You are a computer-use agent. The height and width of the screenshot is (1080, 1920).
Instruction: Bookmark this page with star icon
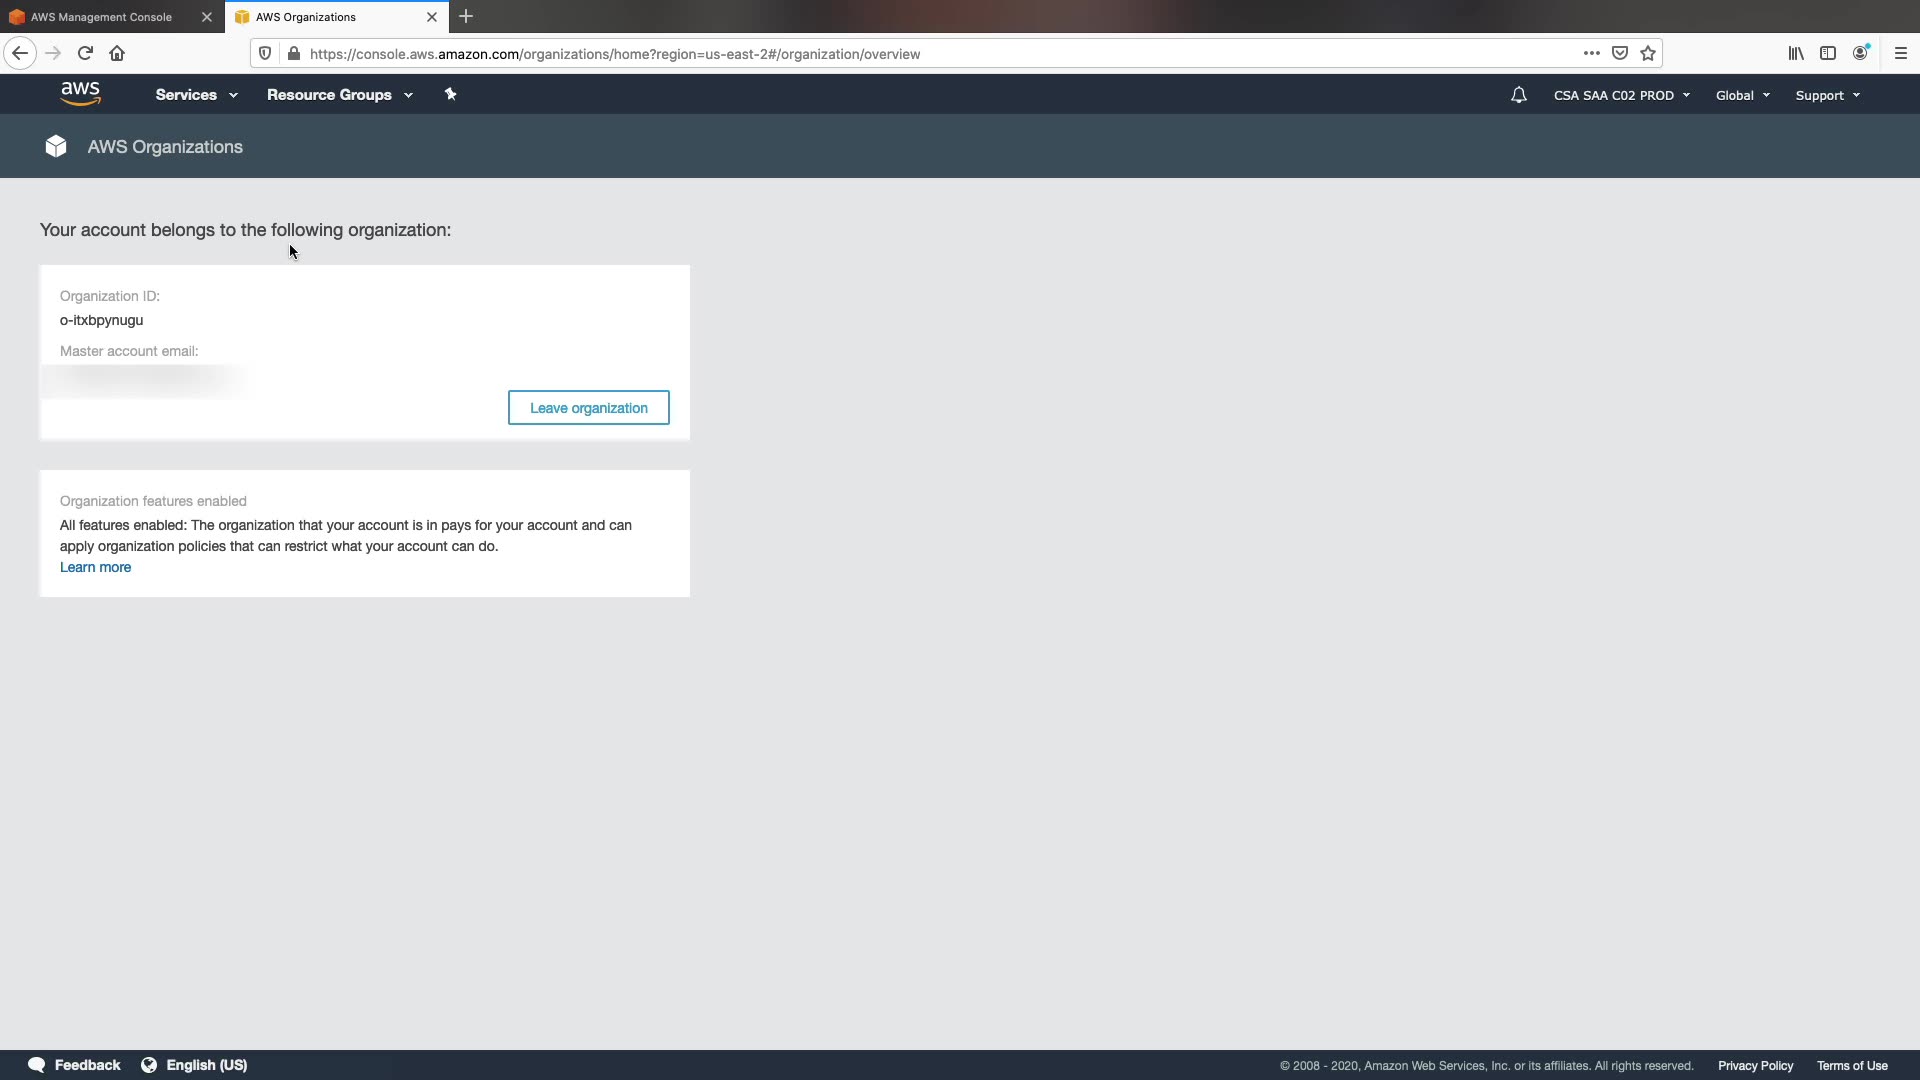pos(1648,54)
